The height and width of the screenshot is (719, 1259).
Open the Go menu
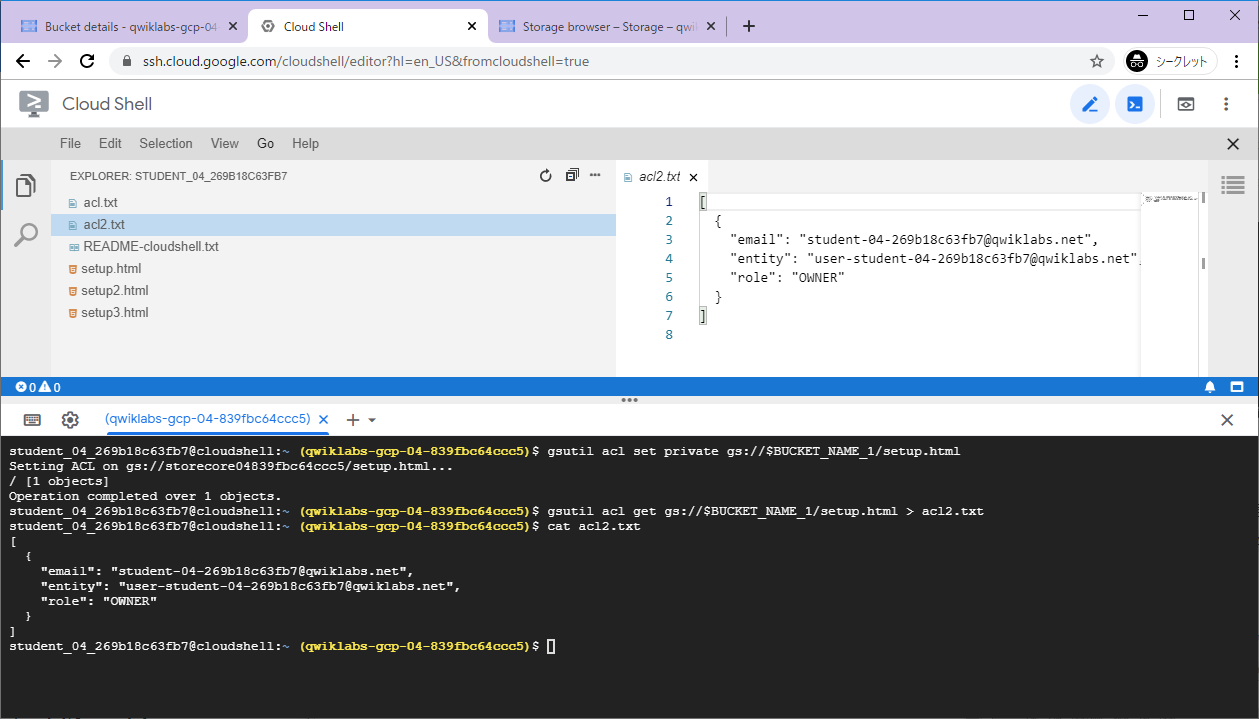click(265, 143)
